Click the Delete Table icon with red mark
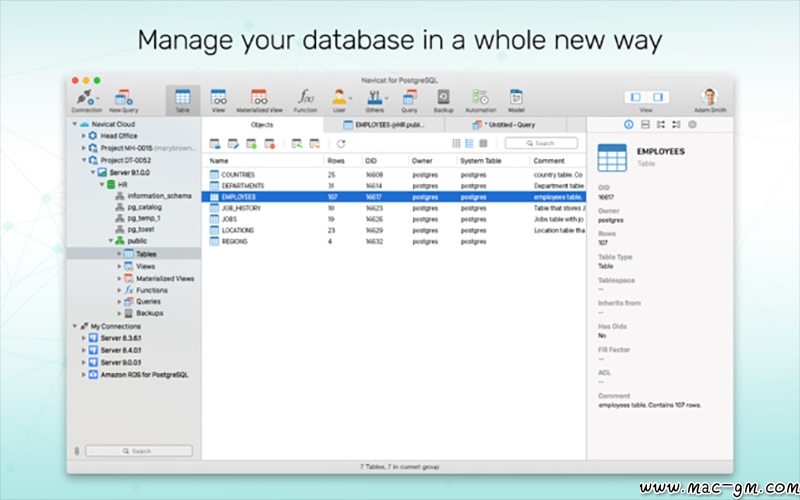The height and width of the screenshot is (500, 800). coord(270,144)
